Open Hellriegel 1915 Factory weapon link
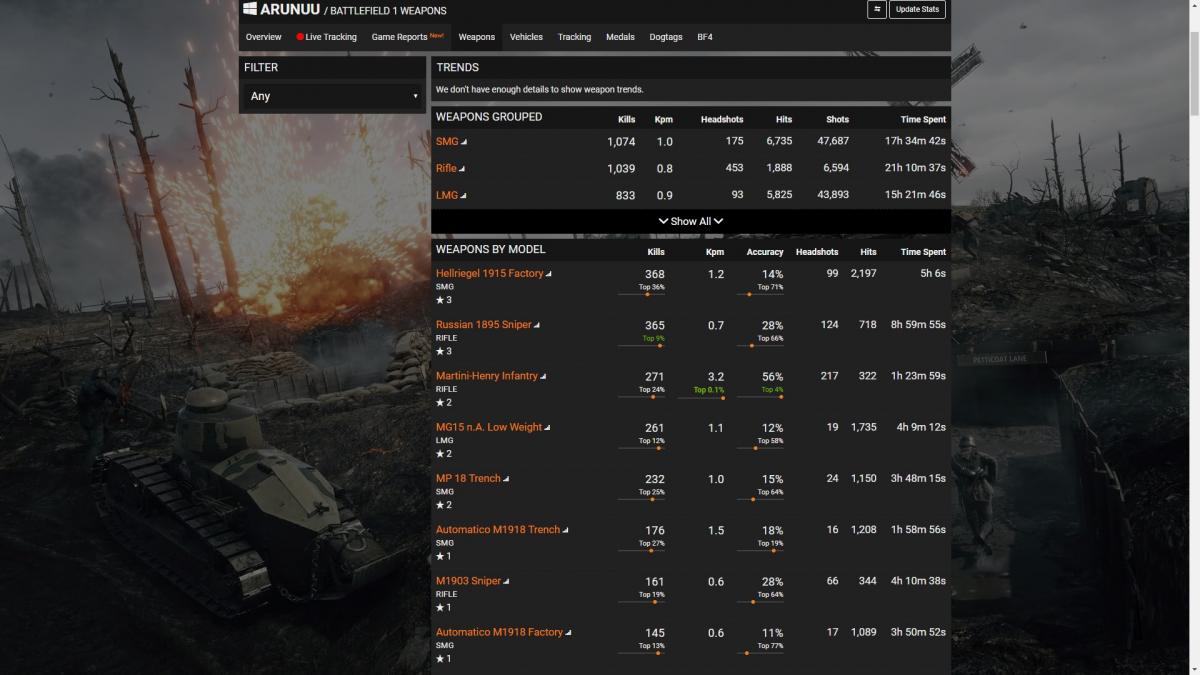The height and width of the screenshot is (675, 1200). [x=490, y=274]
